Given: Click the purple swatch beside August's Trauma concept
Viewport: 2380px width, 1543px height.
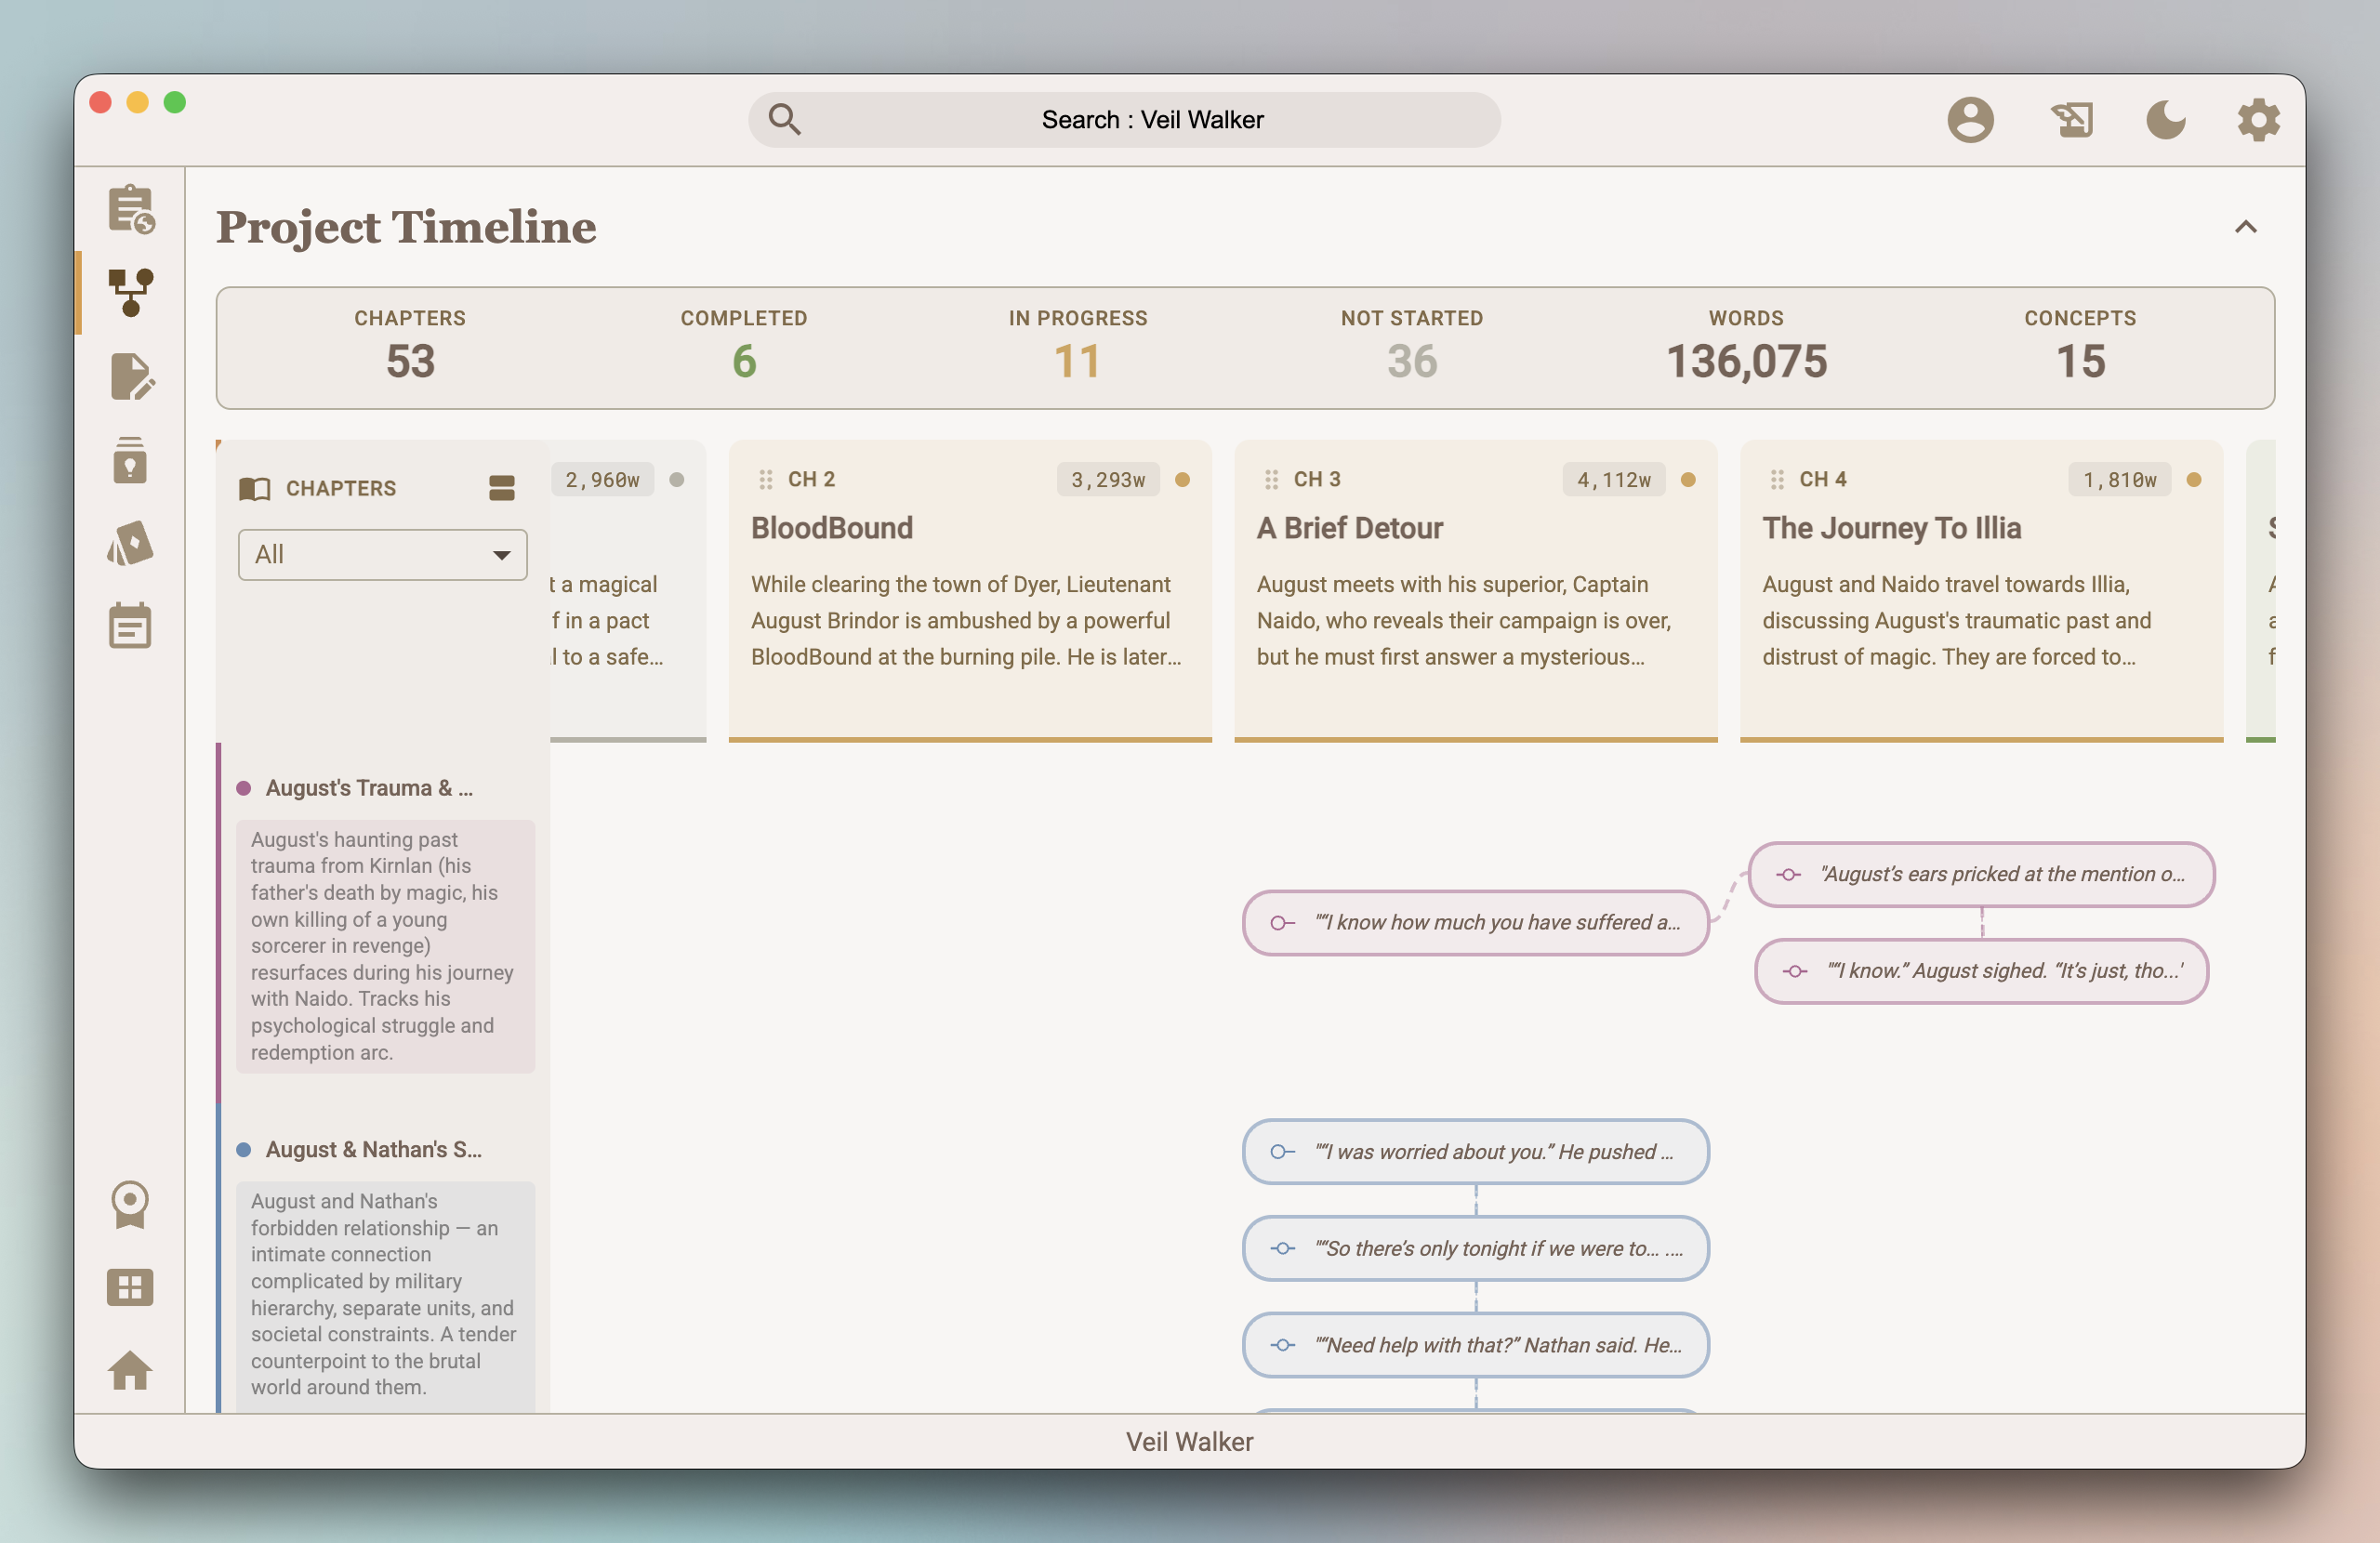Looking at the screenshot, I should click(243, 787).
